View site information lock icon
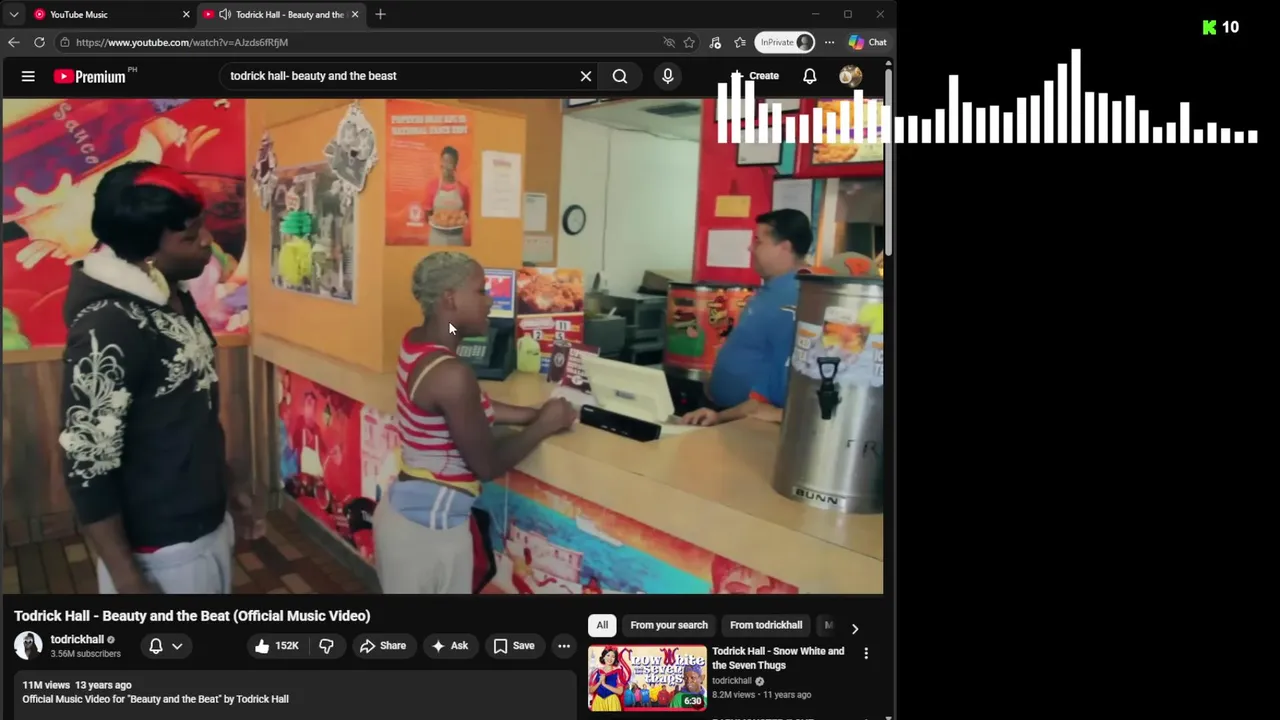Screen dimensions: 1280x720 click(65, 42)
